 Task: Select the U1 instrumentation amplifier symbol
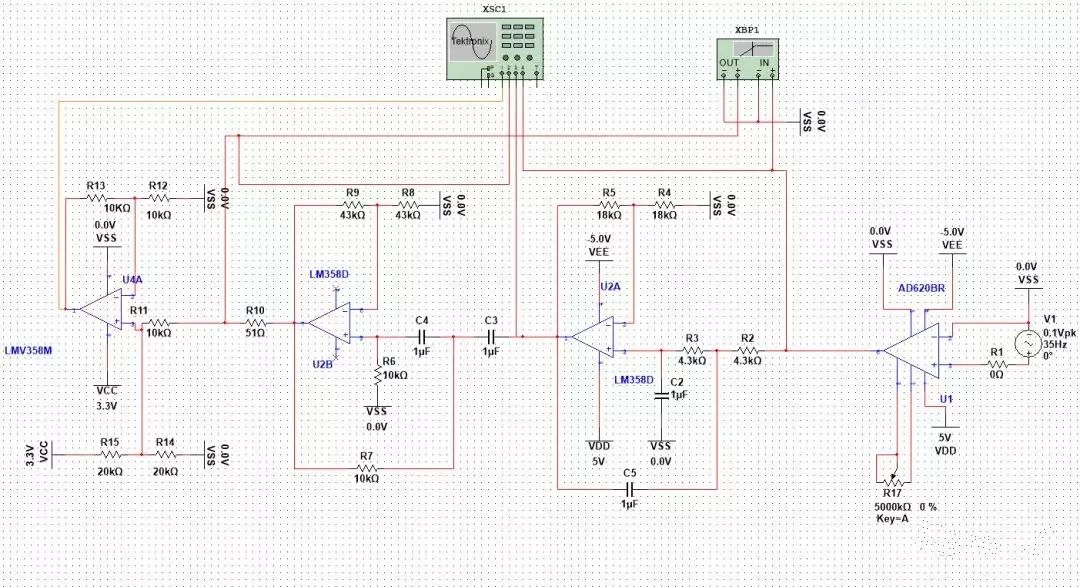911,351
